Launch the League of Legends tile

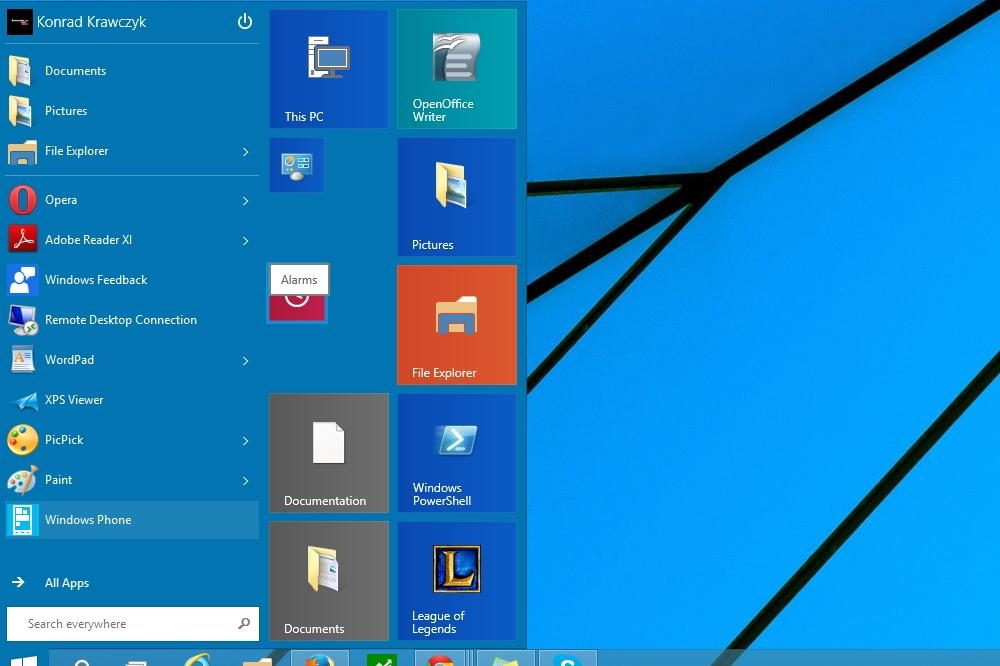pyautogui.click(x=457, y=581)
